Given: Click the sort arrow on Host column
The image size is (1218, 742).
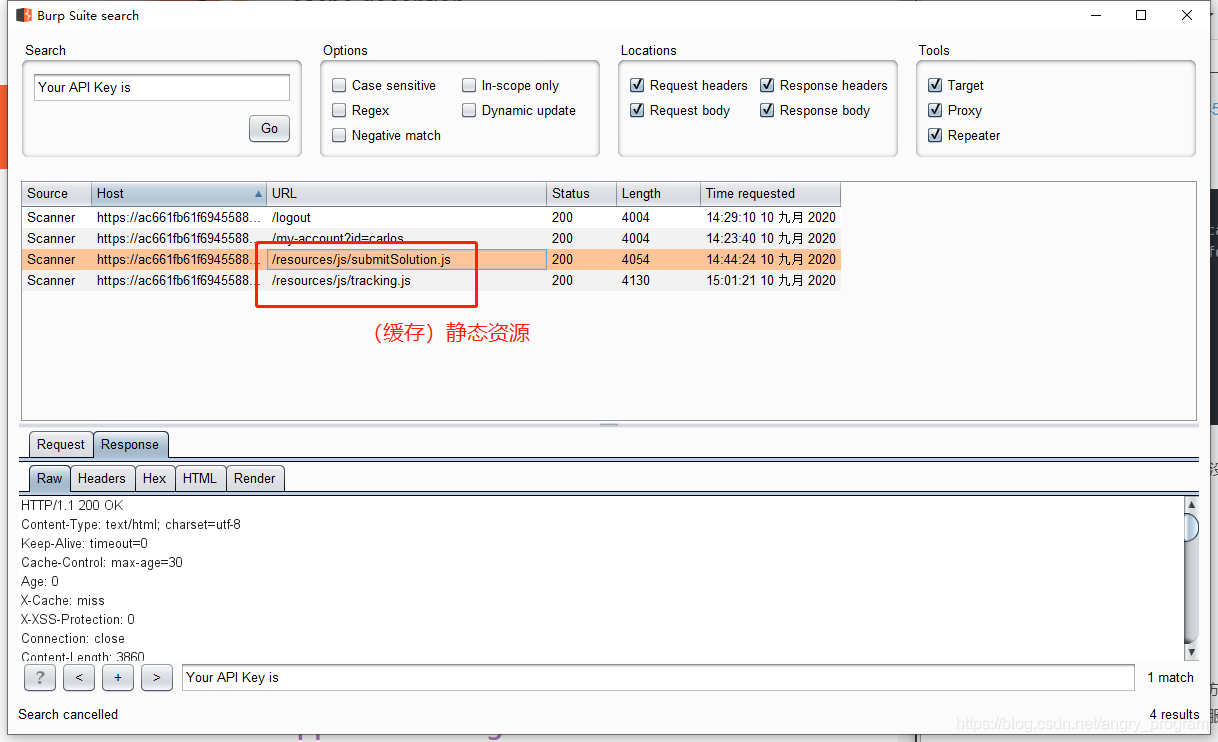Looking at the screenshot, I should pos(259,194).
